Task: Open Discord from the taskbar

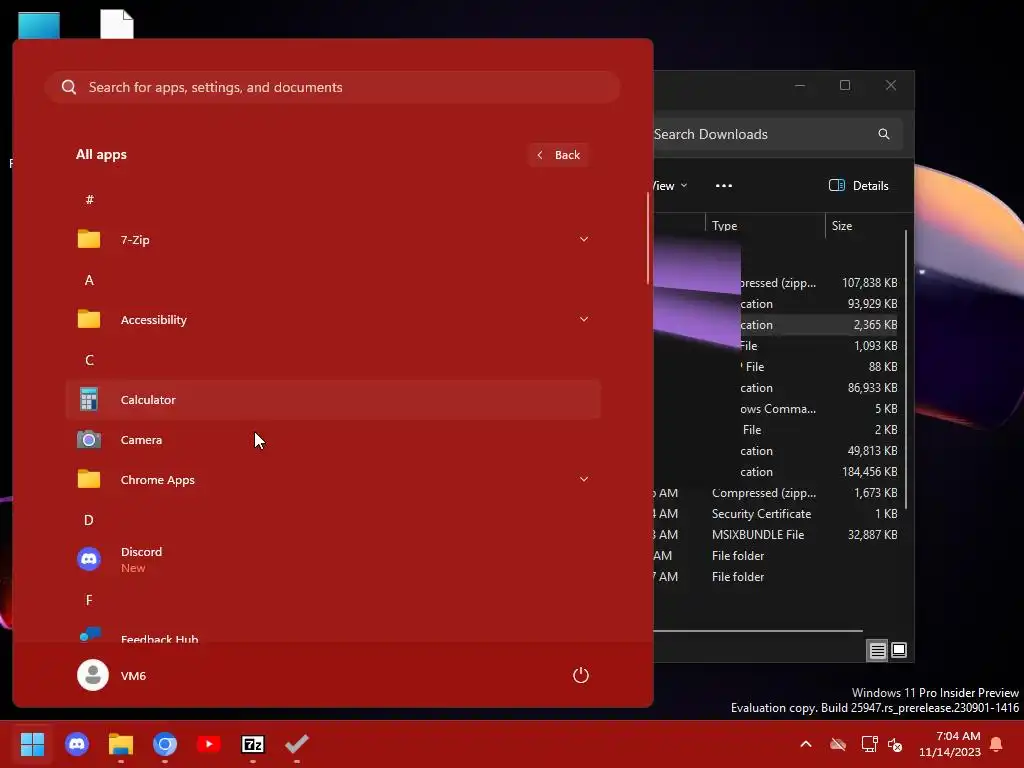Action: (77, 744)
